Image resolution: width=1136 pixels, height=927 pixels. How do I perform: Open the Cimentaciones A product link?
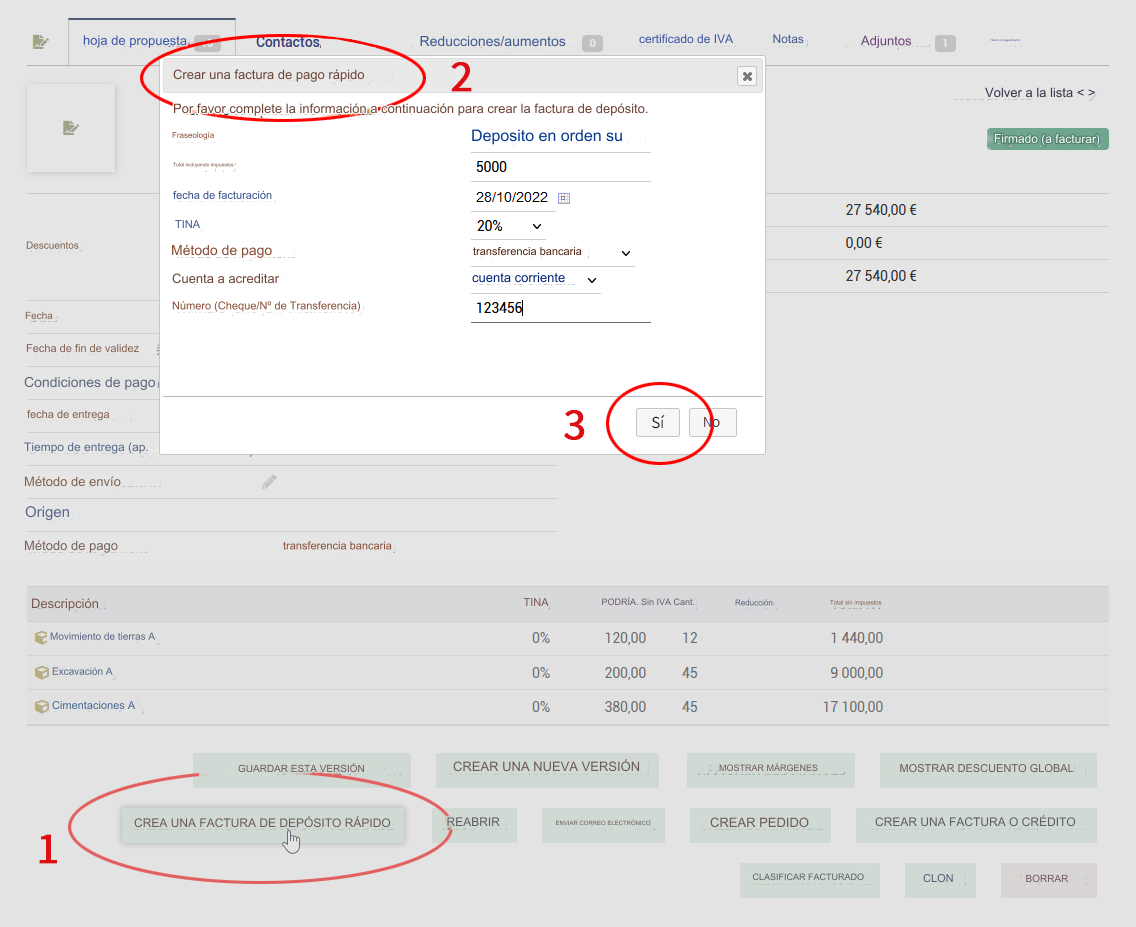93,705
